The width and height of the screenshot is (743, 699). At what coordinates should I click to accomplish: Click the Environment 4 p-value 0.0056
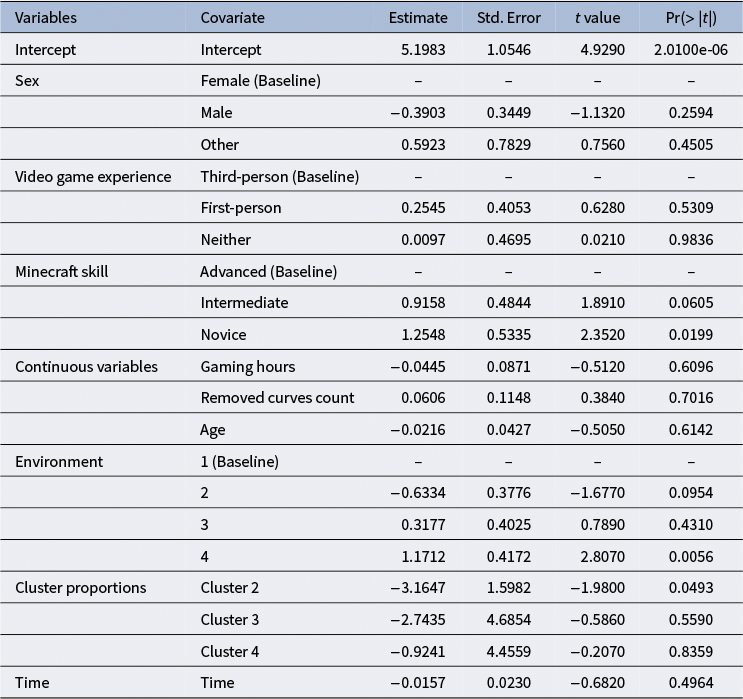pyautogui.click(x=691, y=556)
